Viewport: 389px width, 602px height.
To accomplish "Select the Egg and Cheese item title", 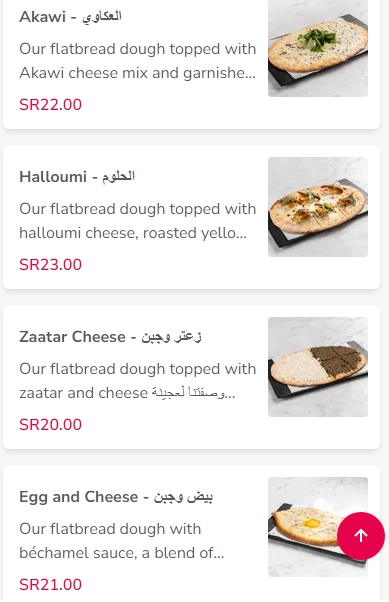I will point(116,497).
